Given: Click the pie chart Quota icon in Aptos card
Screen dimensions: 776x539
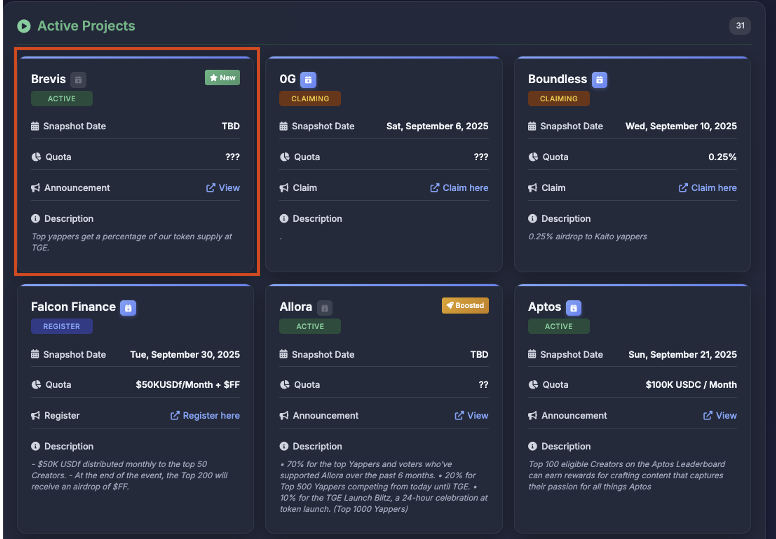Looking at the screenshot, I should click(x=533, y=385).
